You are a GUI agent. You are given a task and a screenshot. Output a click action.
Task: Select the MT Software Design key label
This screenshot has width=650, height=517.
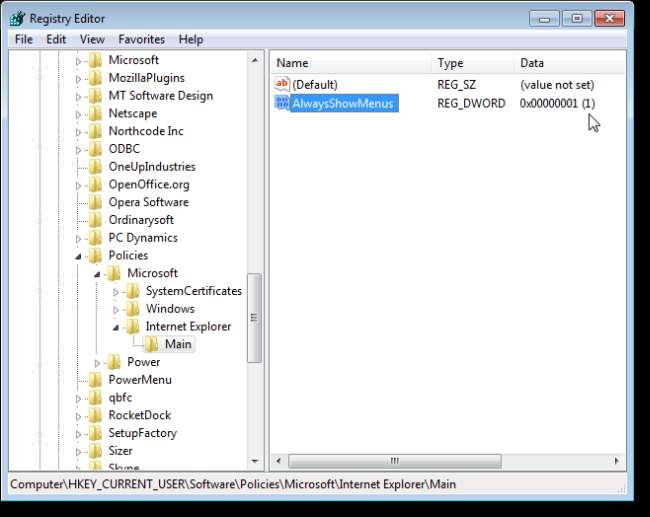[x=161, y=96]
